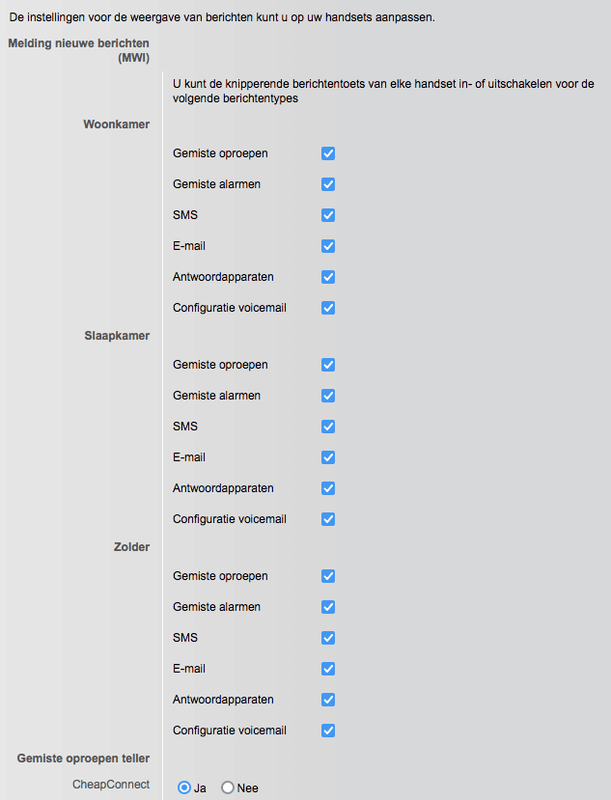Disable Gemiste alarmen for Zolder
The width and height of the screenshot is (611, 800).
[328, 607]
